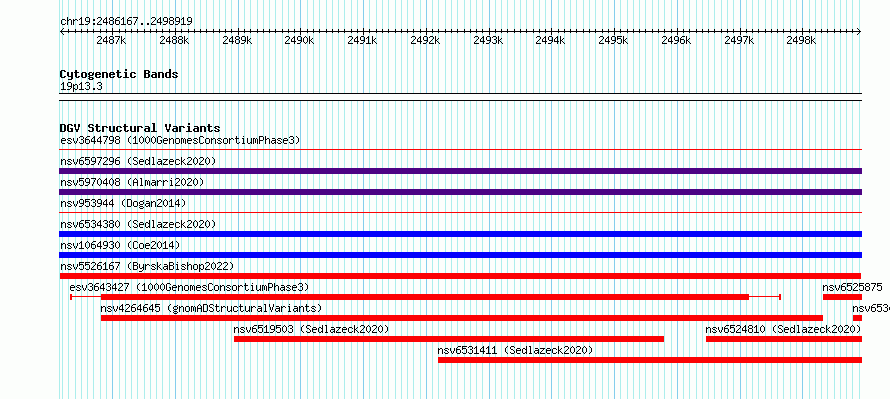Select the nsv6597296 Sedlazeck2020 purple bar
Screen dimensions: 890x399
[x=460, y=171]
